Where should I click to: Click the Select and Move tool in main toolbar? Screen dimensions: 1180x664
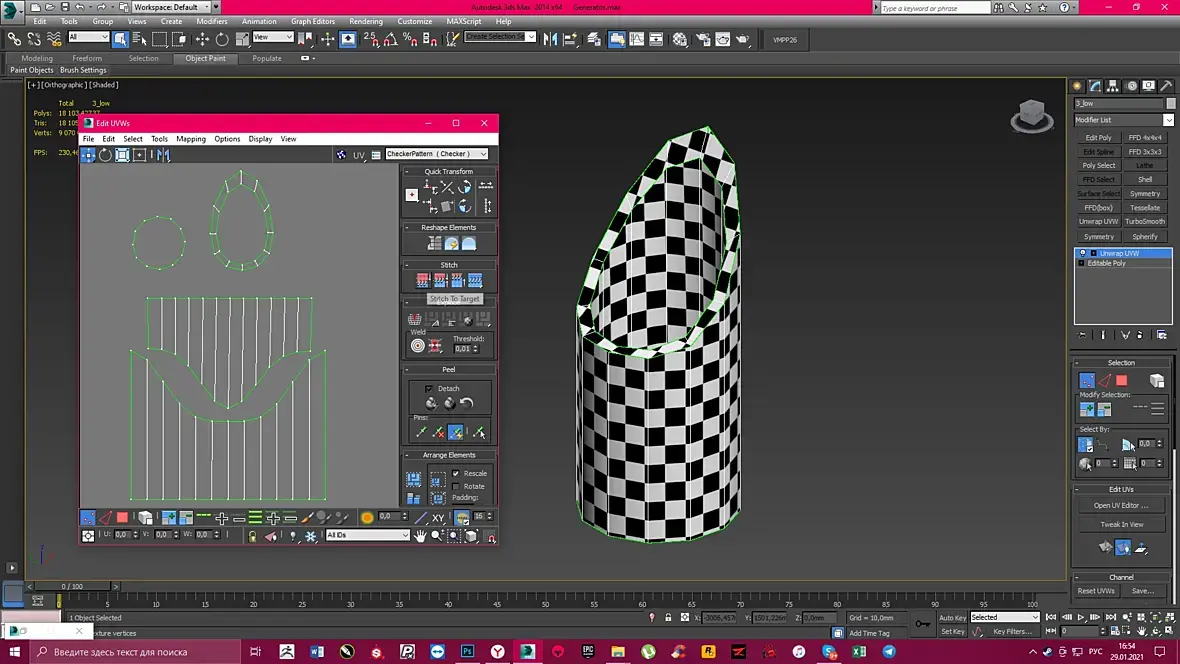[202, 40]
